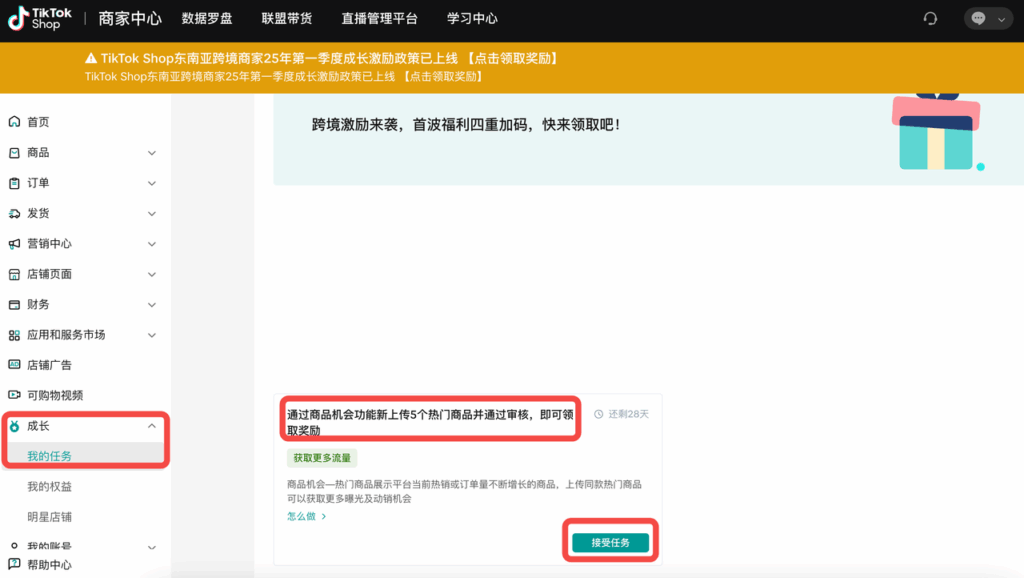Switch to 数据罗盘 in the top navigation
The height and width of the screenshot is (578, 1024).
click(205, 17)
